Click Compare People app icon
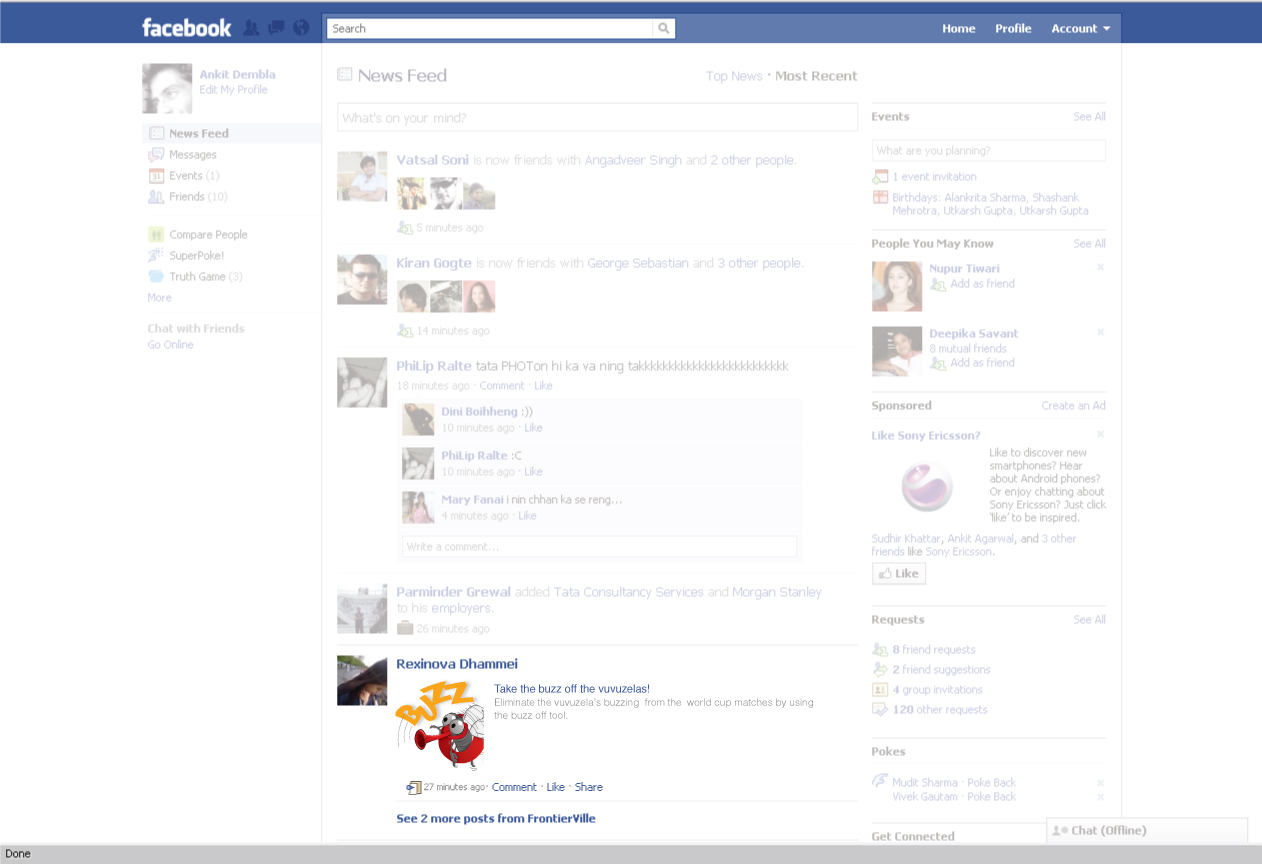The width and height of the screenshot is (1262, 864). click(x=156, y=234)
